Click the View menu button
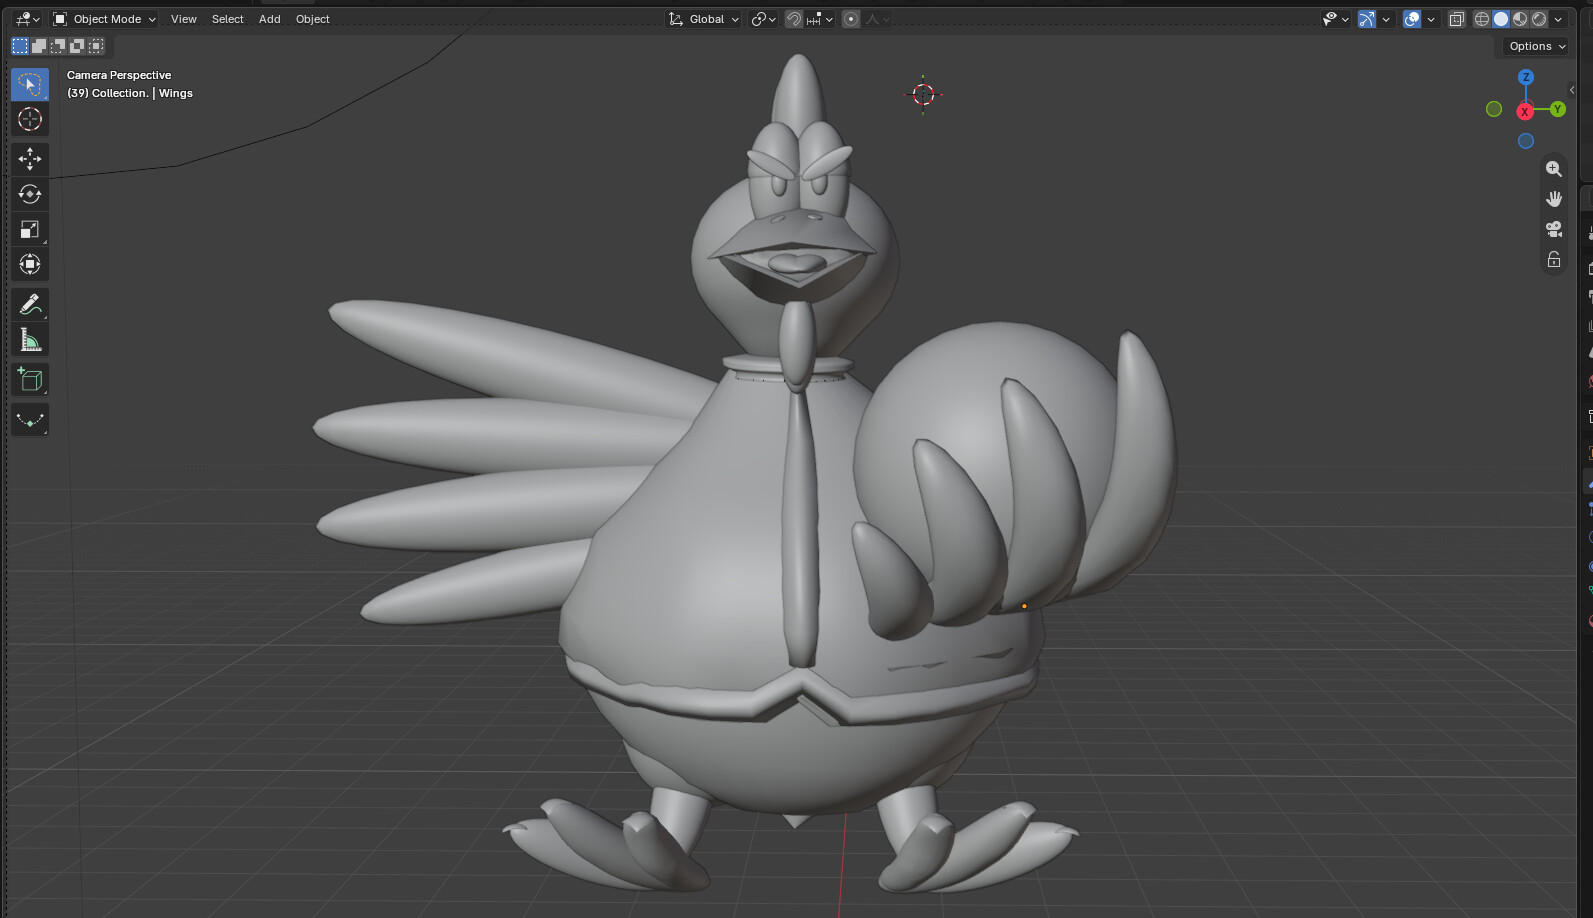Screen dimensions: 1593x918 coord(183,19)
